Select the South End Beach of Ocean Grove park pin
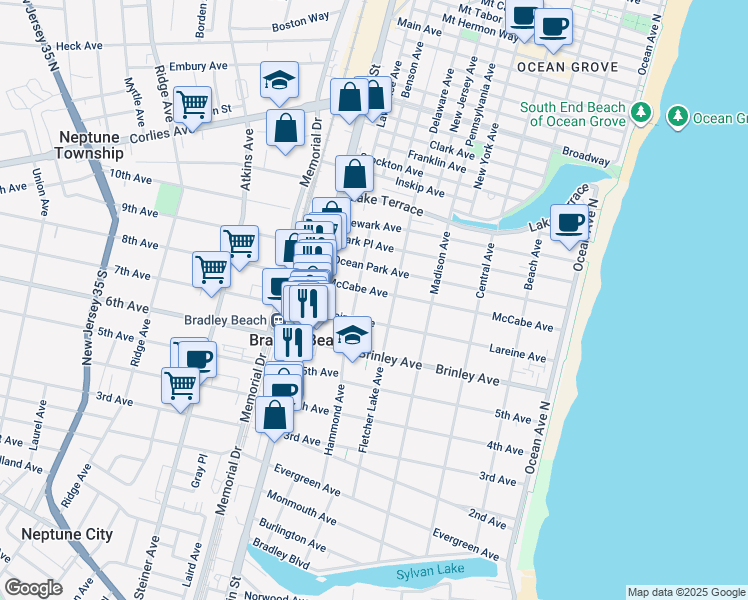748x600 pixels. tap(641, 114)
